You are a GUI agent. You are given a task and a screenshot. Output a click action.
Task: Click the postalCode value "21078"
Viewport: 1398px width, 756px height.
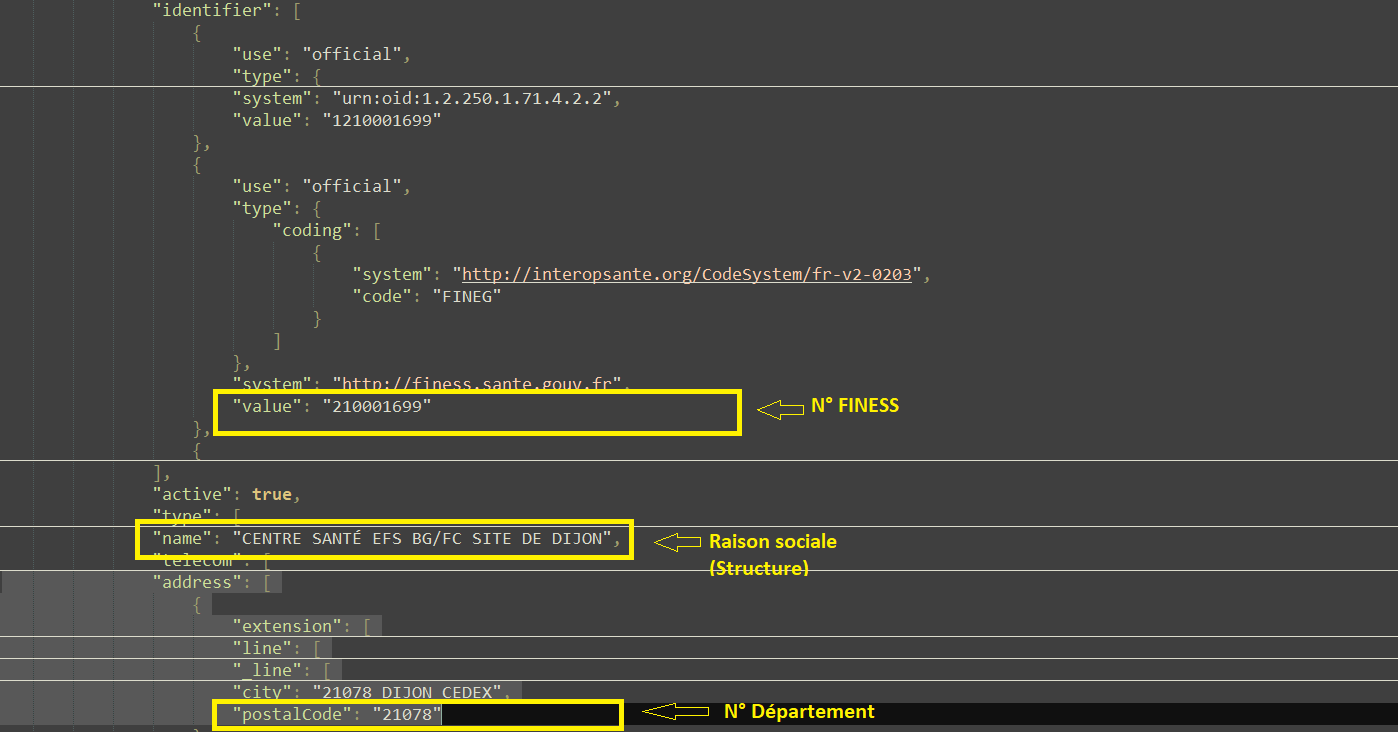point(406,713)
